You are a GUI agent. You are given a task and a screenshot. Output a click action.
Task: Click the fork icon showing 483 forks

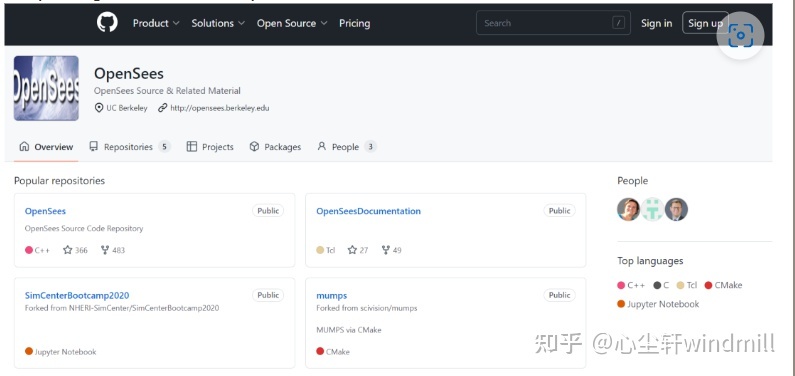pos(105,250)
